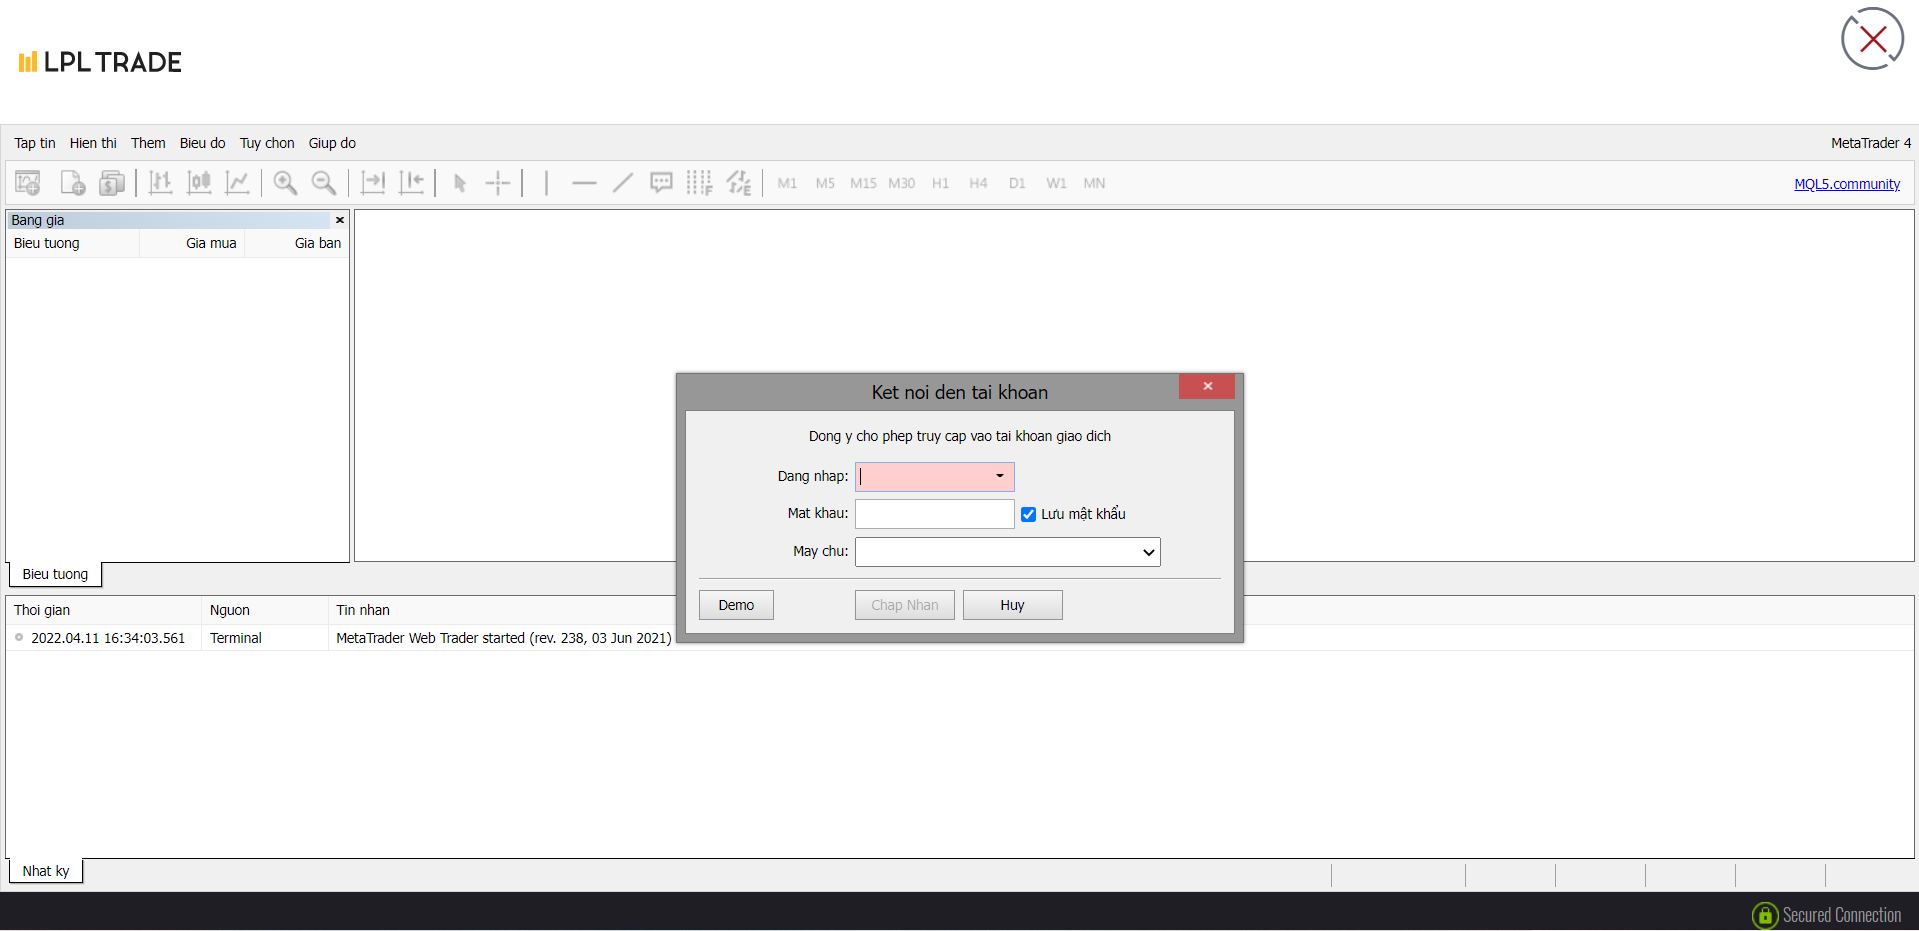The height and width of the screenshot is (931, 1919).
Task: Switch to MN timeframe
Action: coord(1094,183)
